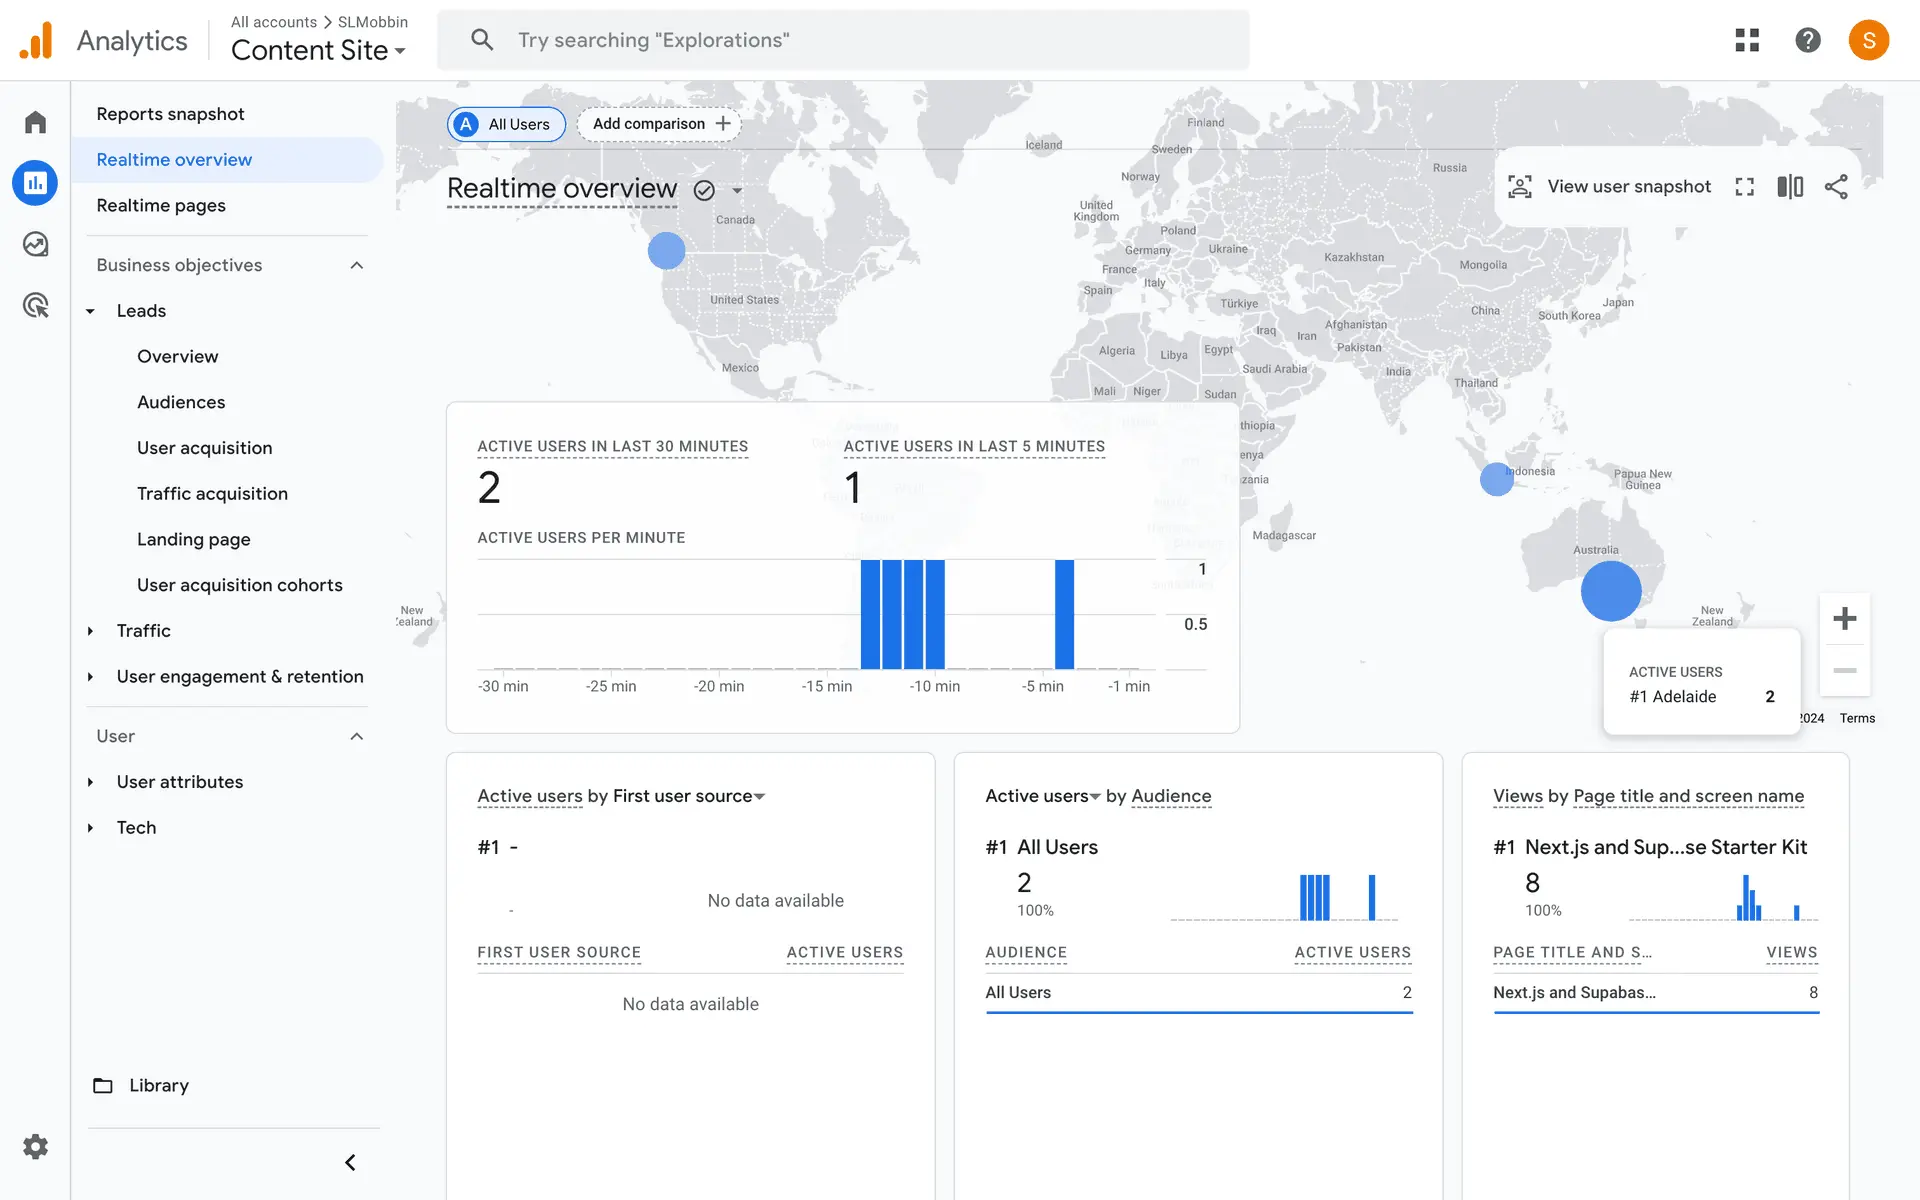The height and width of the screenshot is (1200, 1920).
Task: Open Admin settings gear
Action: coord(36,1146)
